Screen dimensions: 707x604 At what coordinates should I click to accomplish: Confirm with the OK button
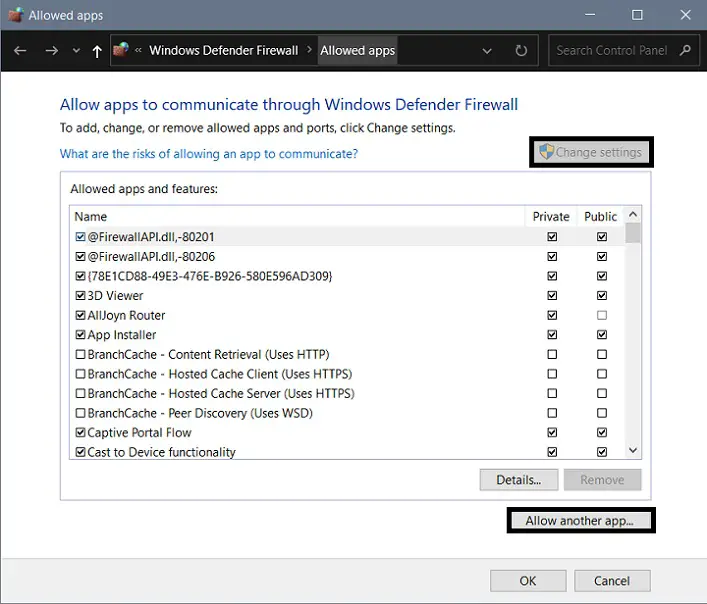[528, 581]
